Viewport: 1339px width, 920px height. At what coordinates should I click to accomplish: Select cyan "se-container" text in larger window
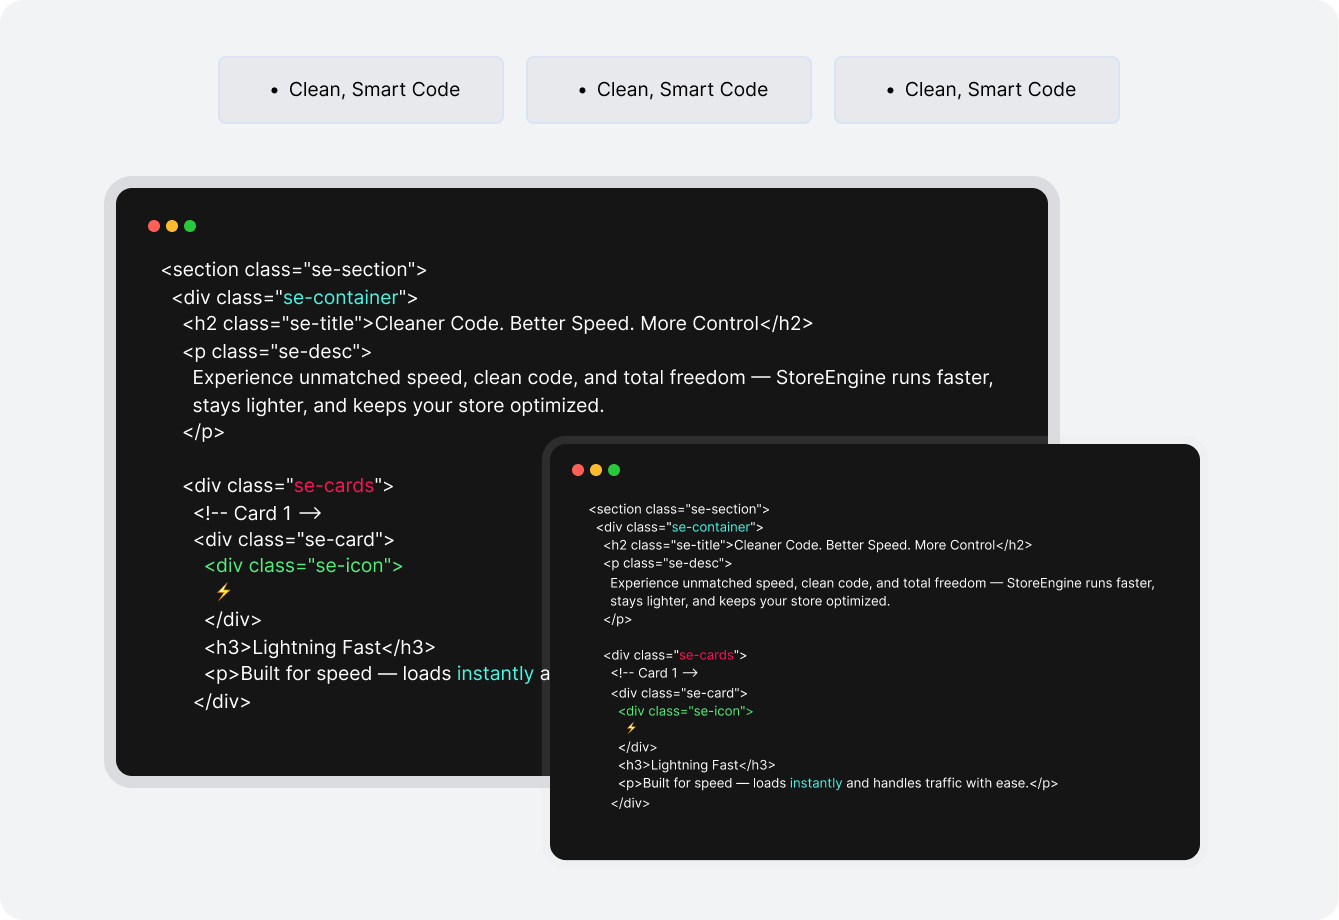[341, 297]
